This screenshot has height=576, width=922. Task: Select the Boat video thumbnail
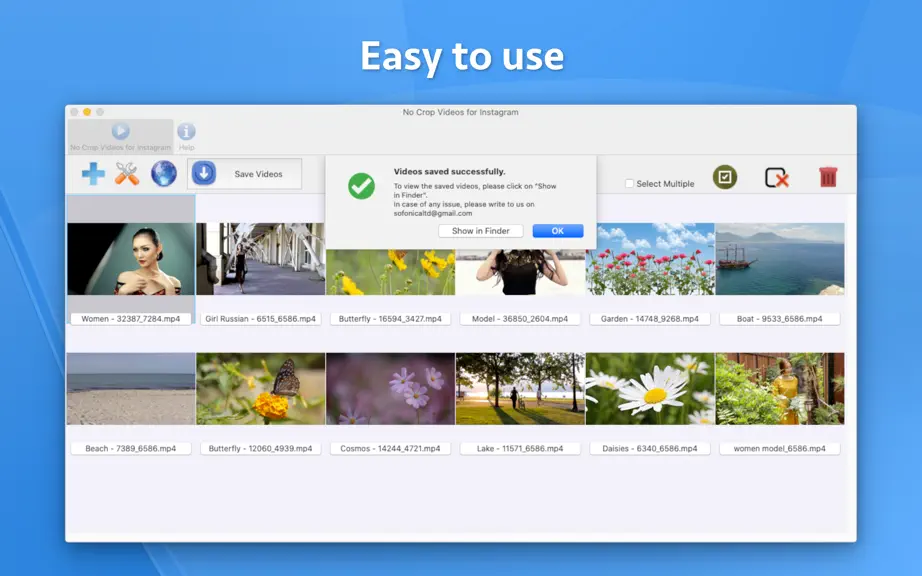pos(780,259)
